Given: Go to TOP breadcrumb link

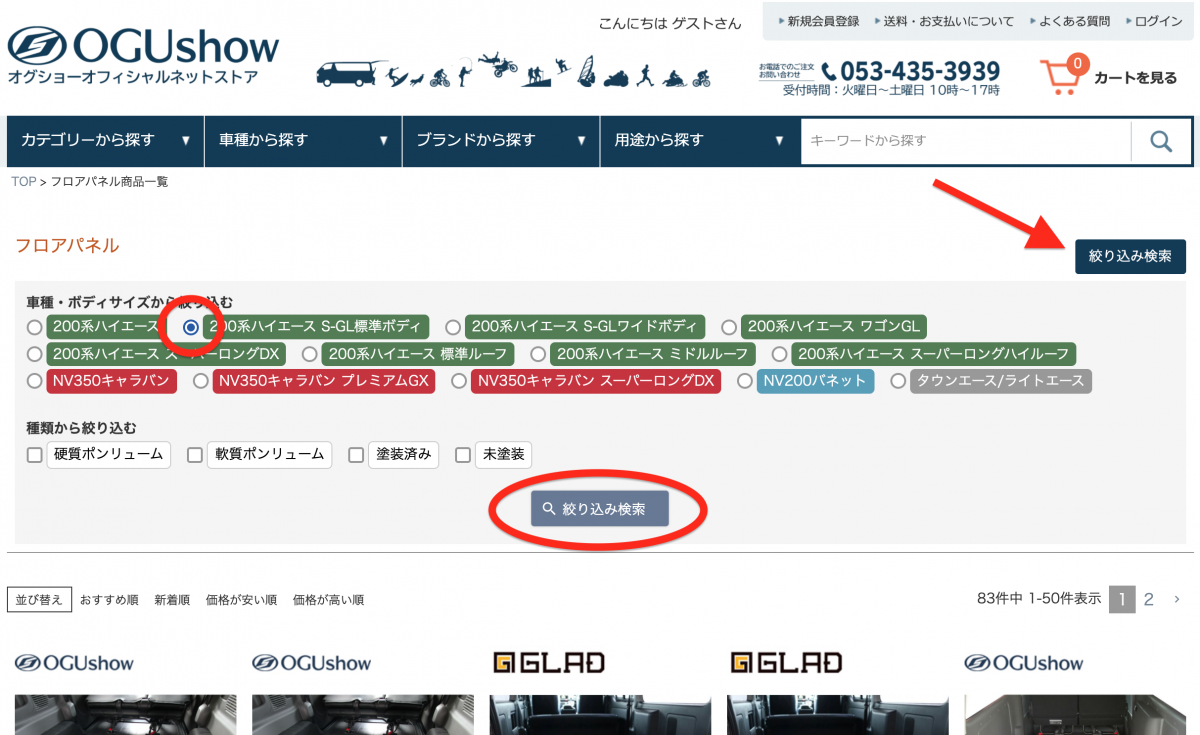Looking at the screenshot, I should 23,182.
